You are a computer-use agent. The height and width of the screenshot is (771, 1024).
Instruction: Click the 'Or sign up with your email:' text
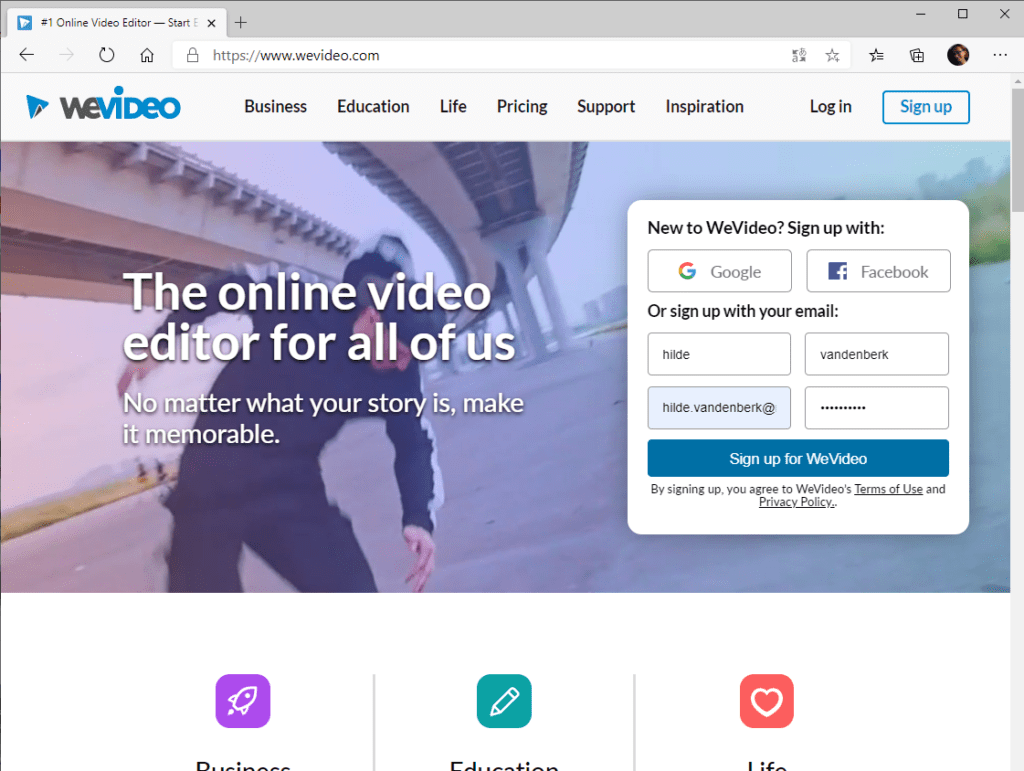(x=743, y=311)
